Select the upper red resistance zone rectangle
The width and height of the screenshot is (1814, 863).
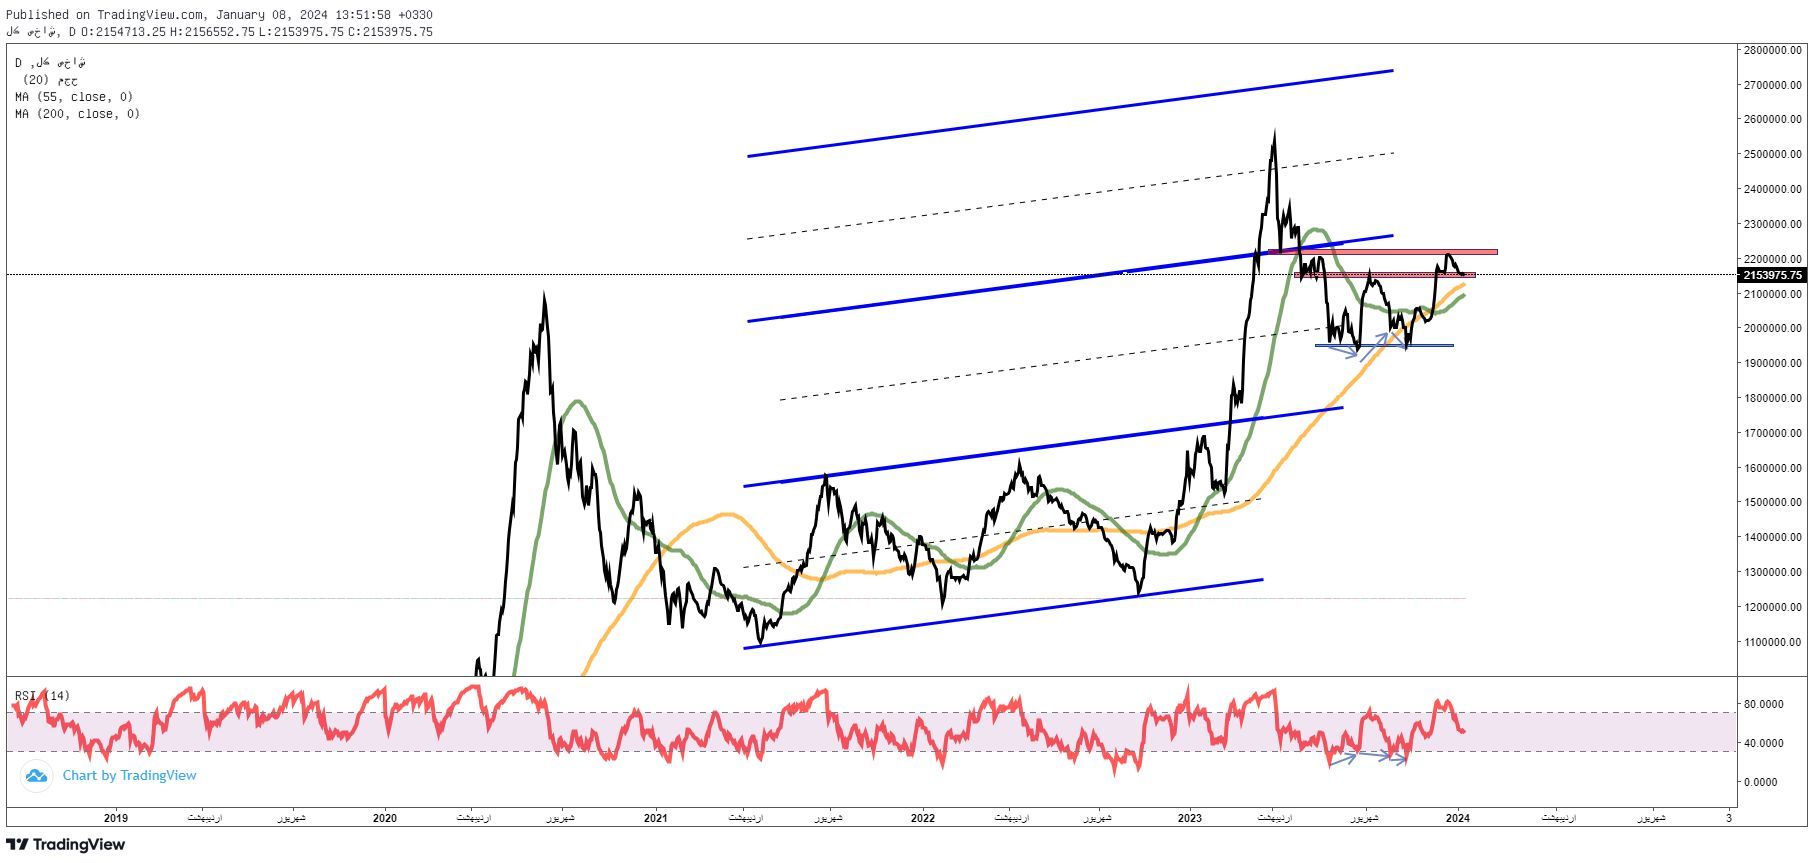pyautogui.click(x=1383, y=252)
